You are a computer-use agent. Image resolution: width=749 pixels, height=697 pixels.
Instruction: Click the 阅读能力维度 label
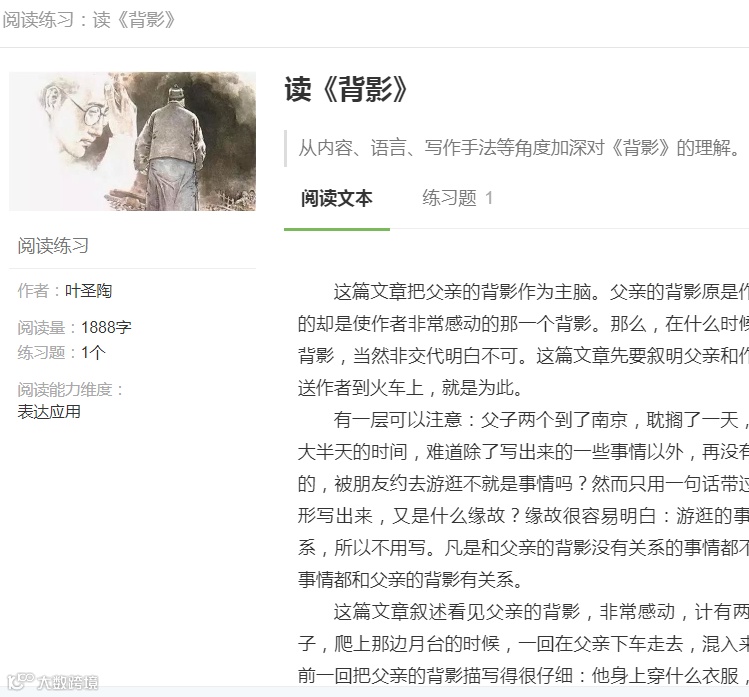click(70, 389)
